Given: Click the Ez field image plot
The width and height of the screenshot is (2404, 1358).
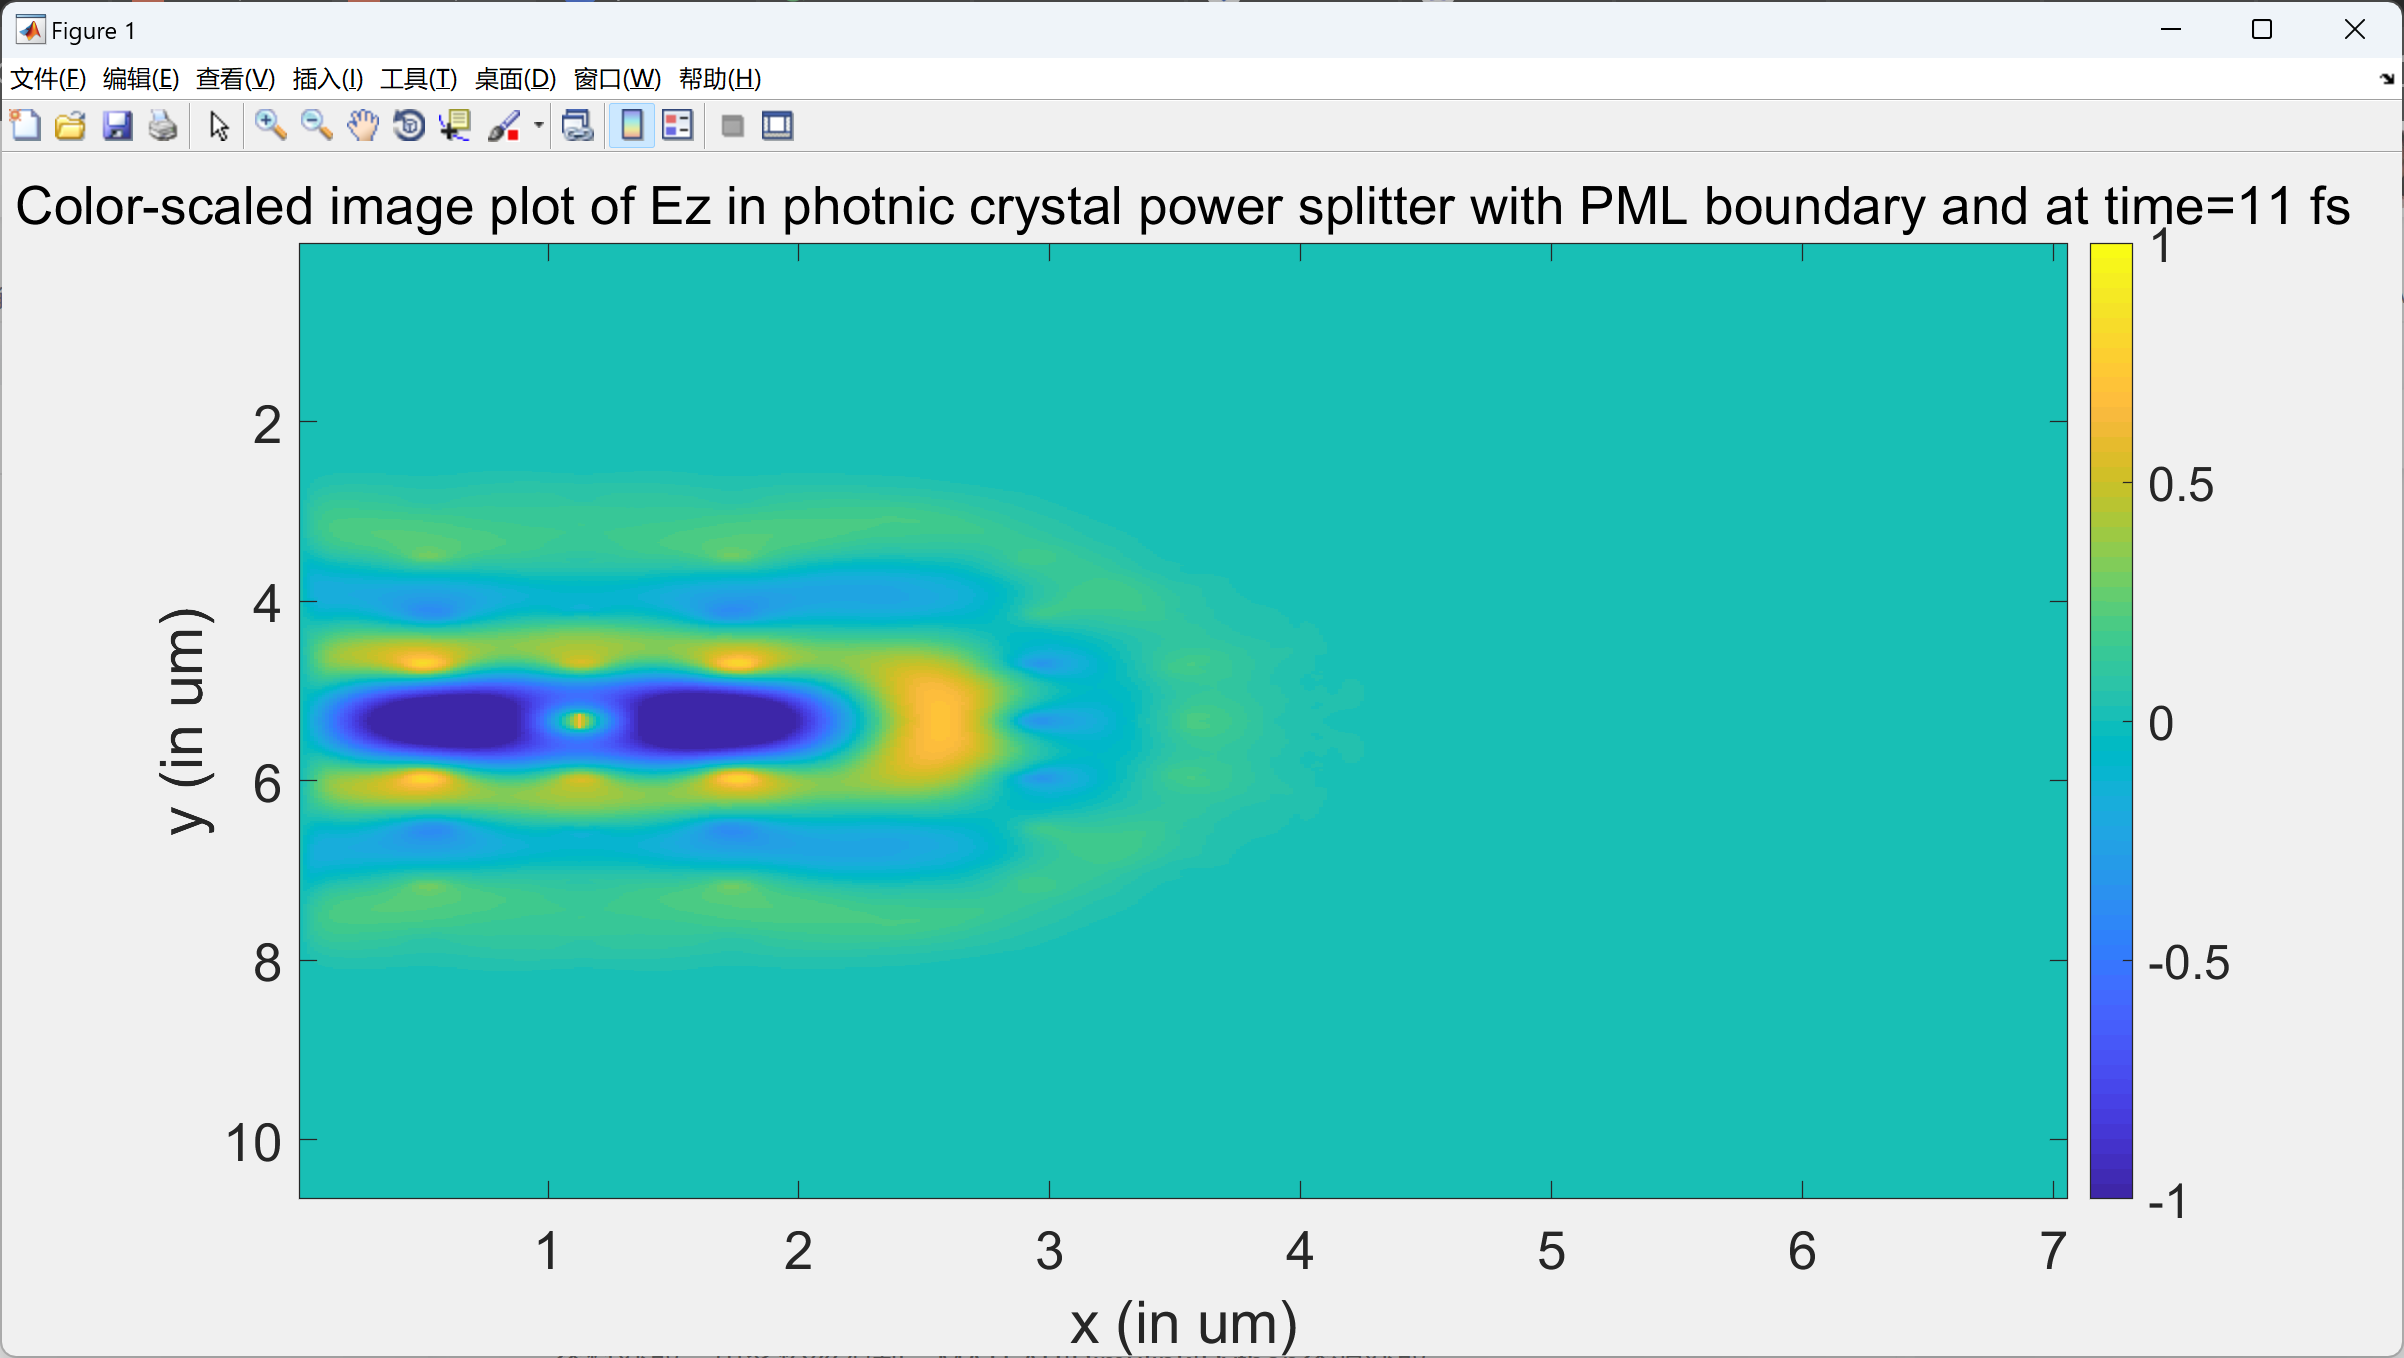Looking at the screenshot, I should [1183, 720].
